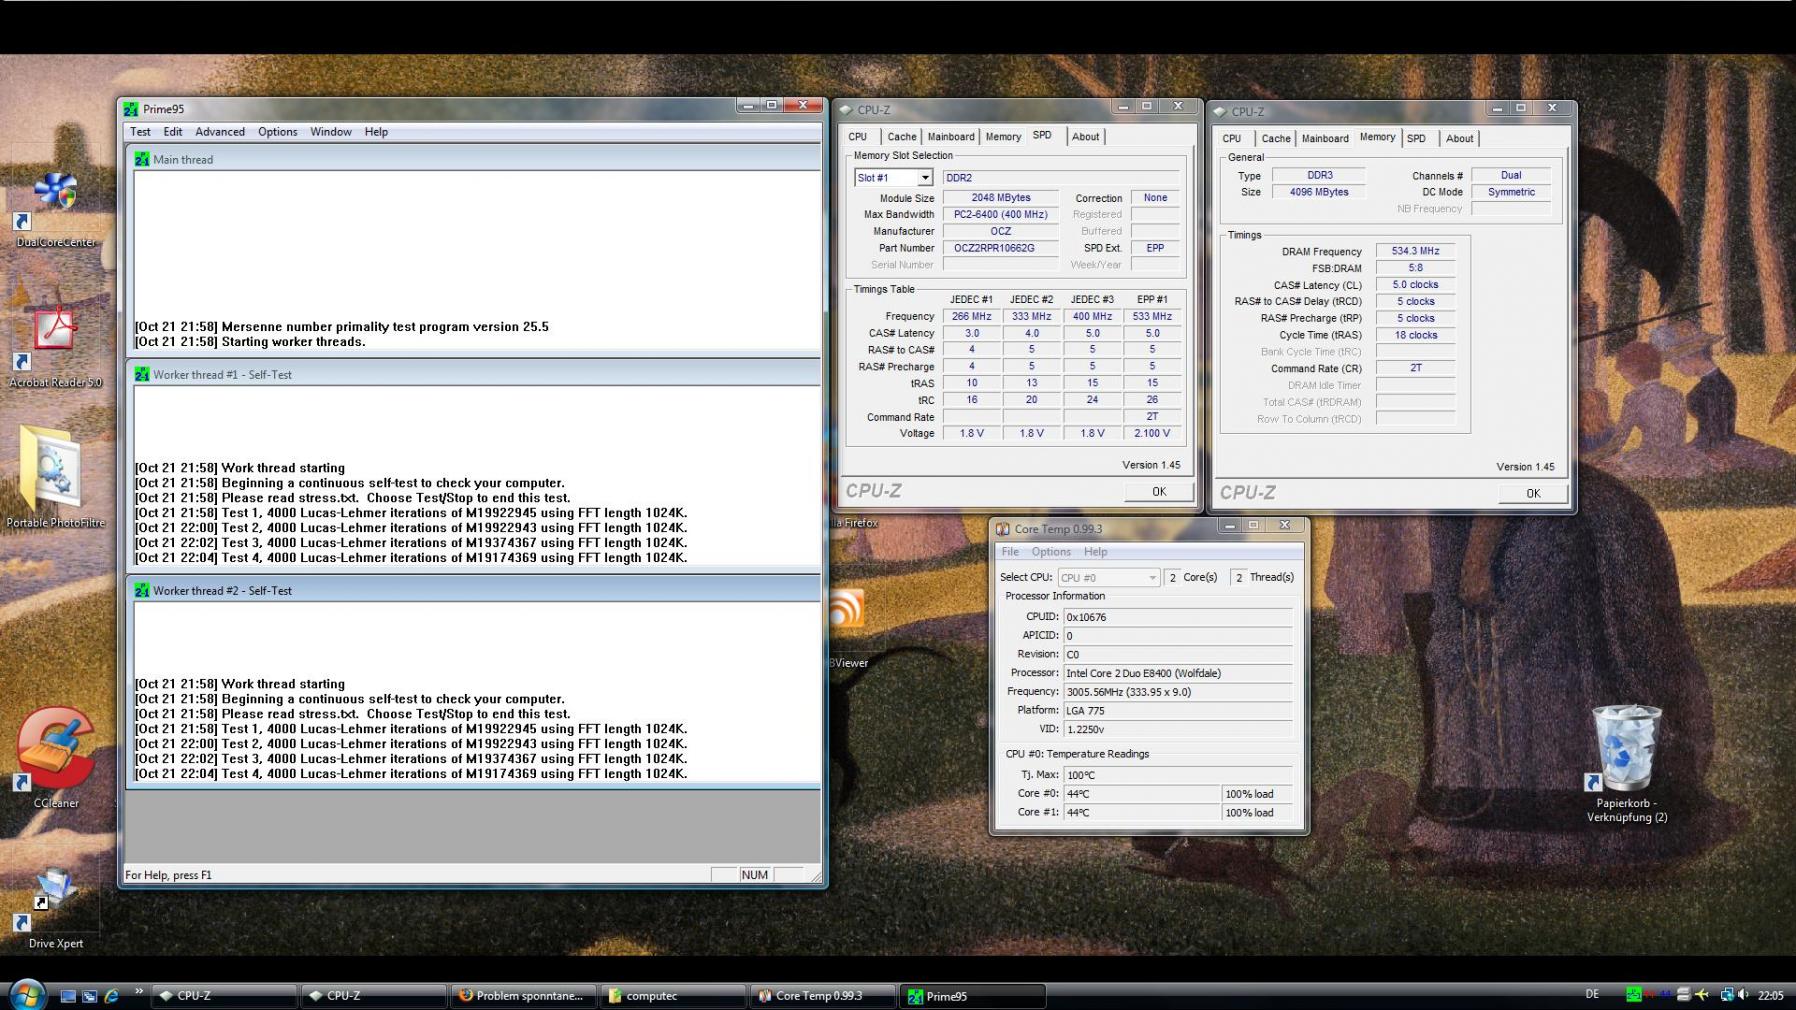The width and height of the screenshot is (1796, 1010).
Task: Click the Prime95 title bar icon
Action: [x=131, y=109]
